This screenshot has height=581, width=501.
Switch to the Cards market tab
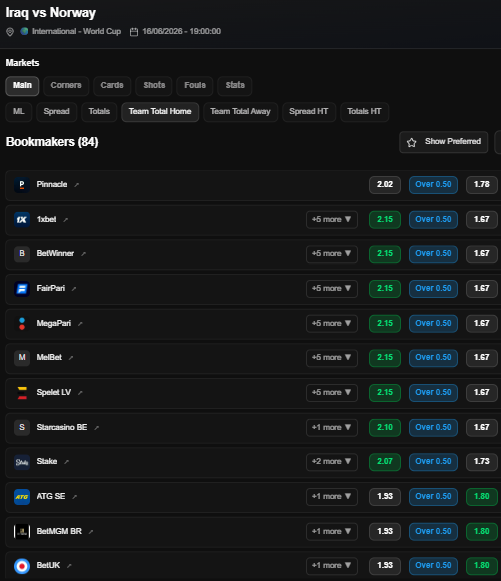coord(112,86)
